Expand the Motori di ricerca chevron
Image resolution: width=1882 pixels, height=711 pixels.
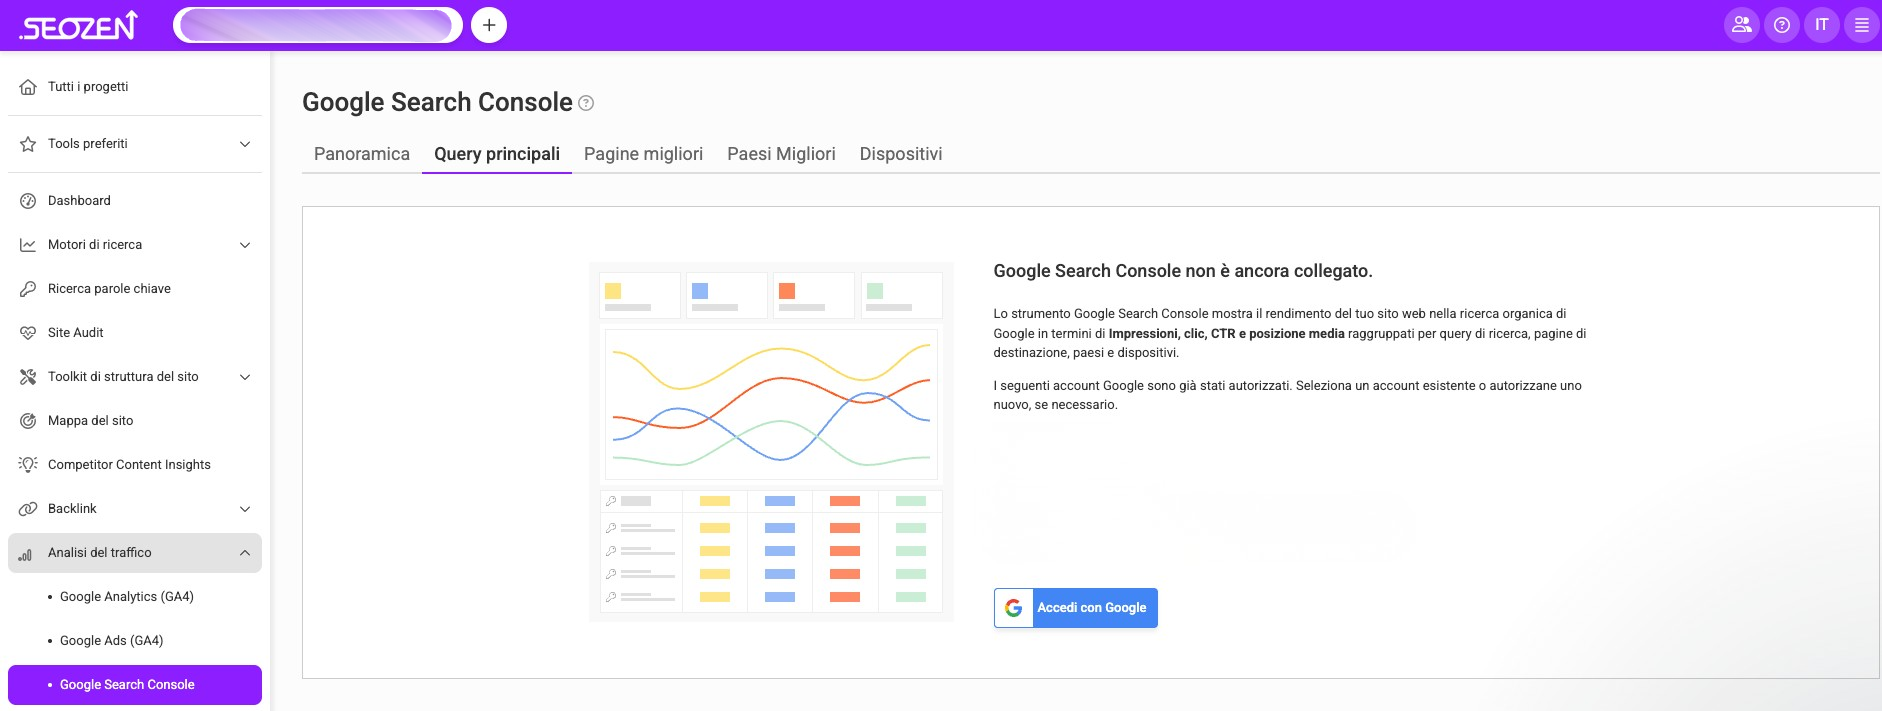245,245
